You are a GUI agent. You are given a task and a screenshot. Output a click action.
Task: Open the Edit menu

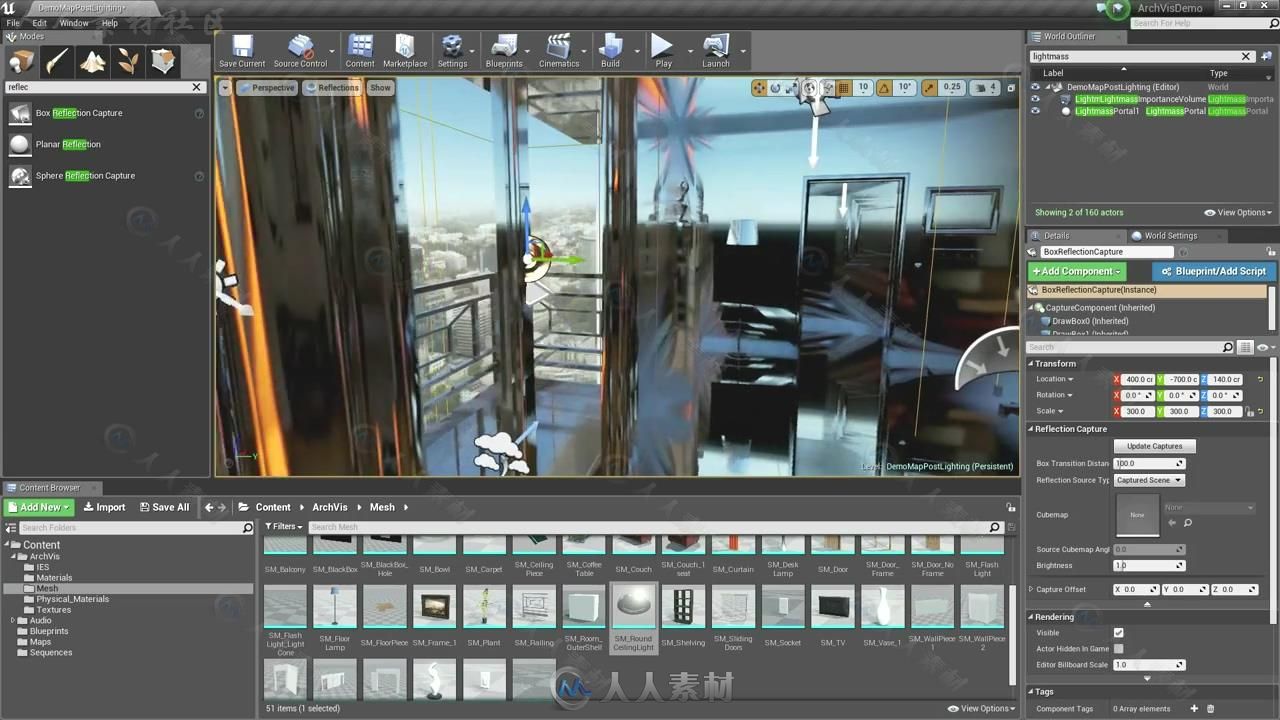pyautogui.click(x=39, y=23)
